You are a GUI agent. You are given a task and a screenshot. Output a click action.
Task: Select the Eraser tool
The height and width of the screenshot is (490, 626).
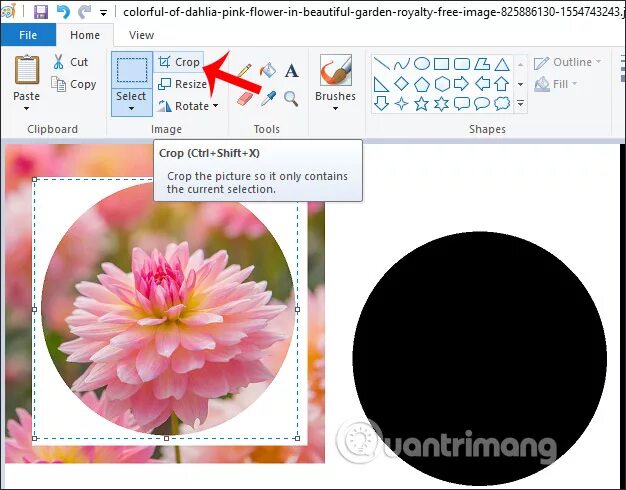pos(245,98)
